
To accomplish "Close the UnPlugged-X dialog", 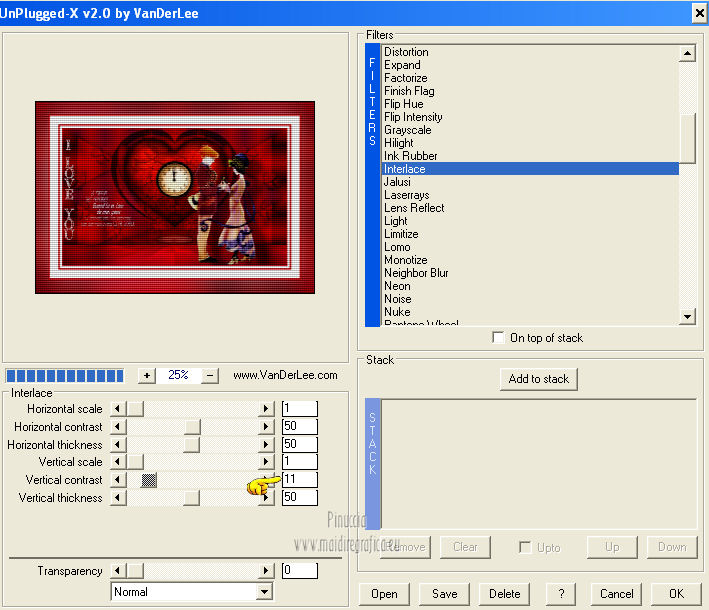I will pyautogui.click(x=699, y=13).
